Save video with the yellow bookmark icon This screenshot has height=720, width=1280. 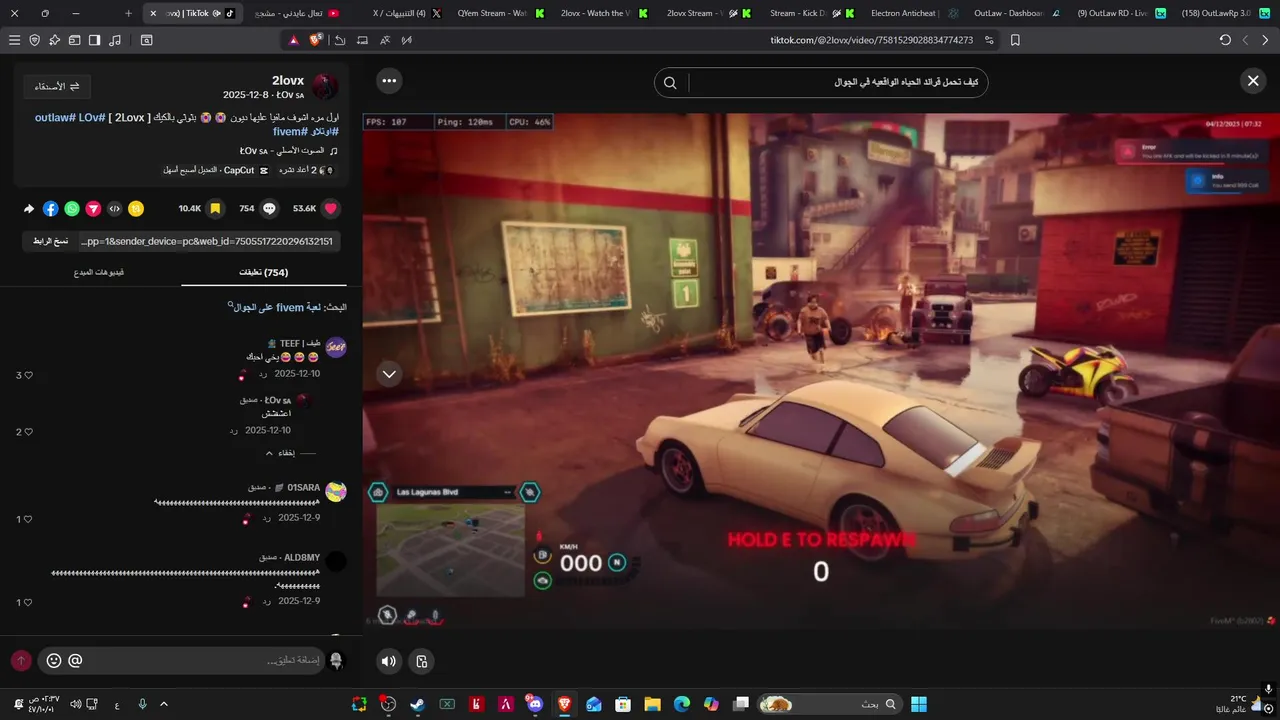tap(215, 208)
